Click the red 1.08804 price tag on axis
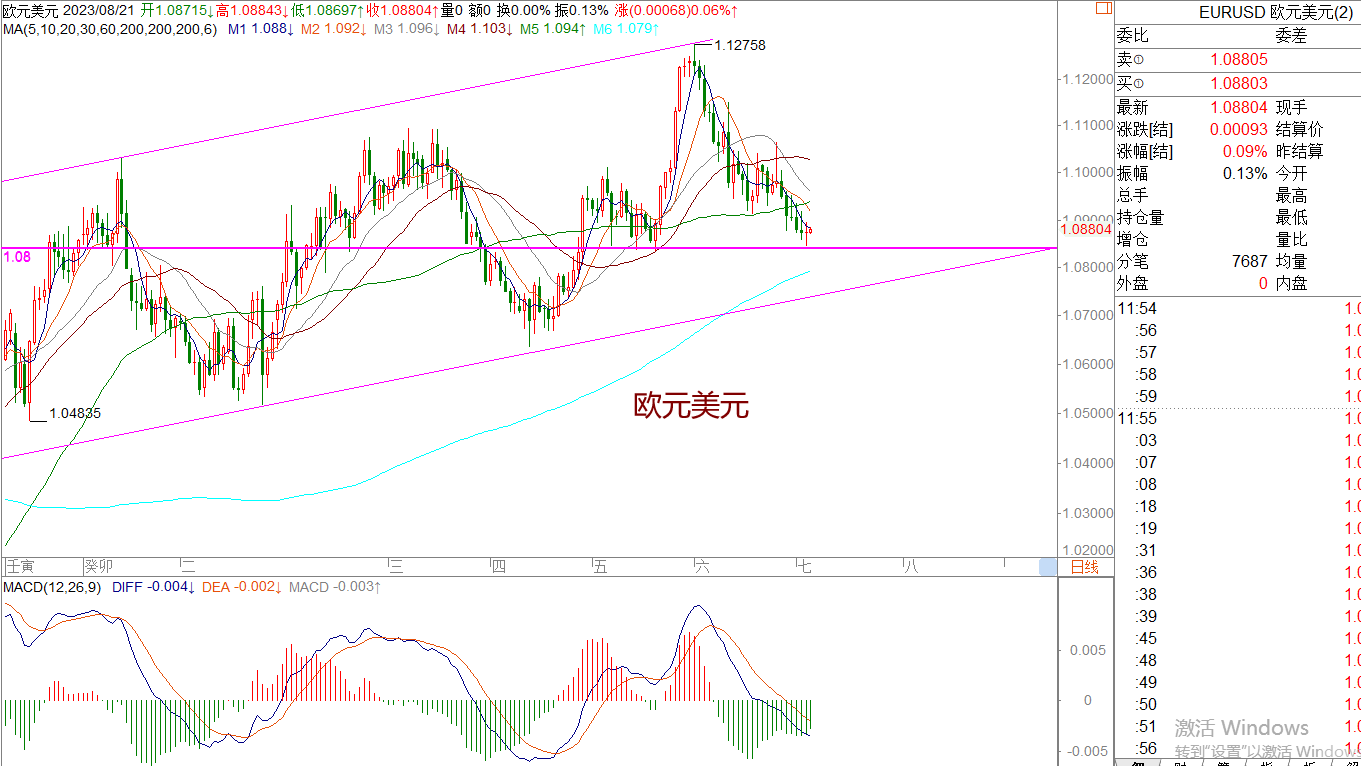 tap(1085, 229)
